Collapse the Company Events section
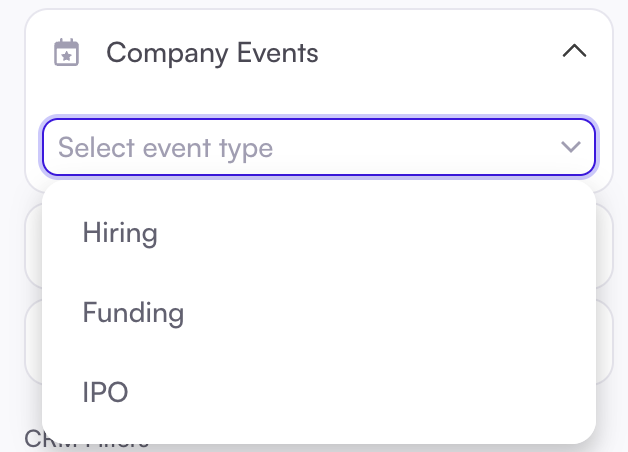 574,52
